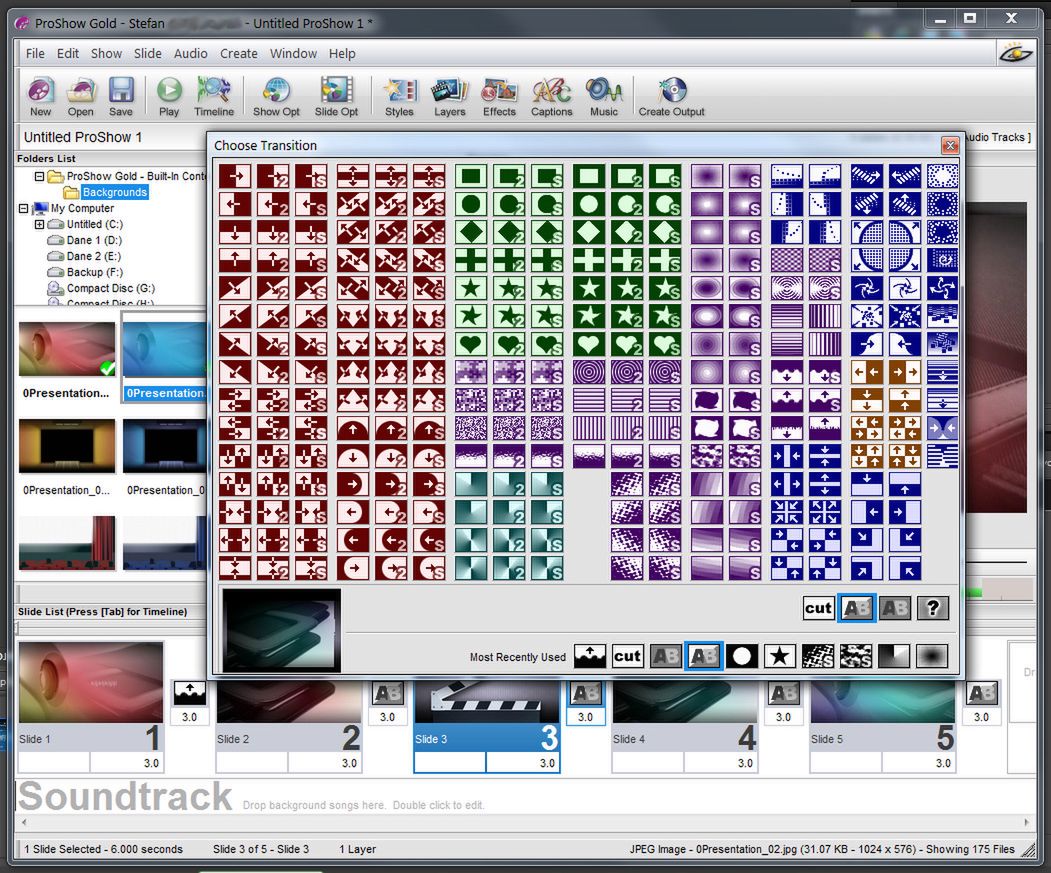This screenshot has width=1051, height=873.
Task: Collapse the ProShow Gold Built-In Content tree node
Action: pos(40,176)
